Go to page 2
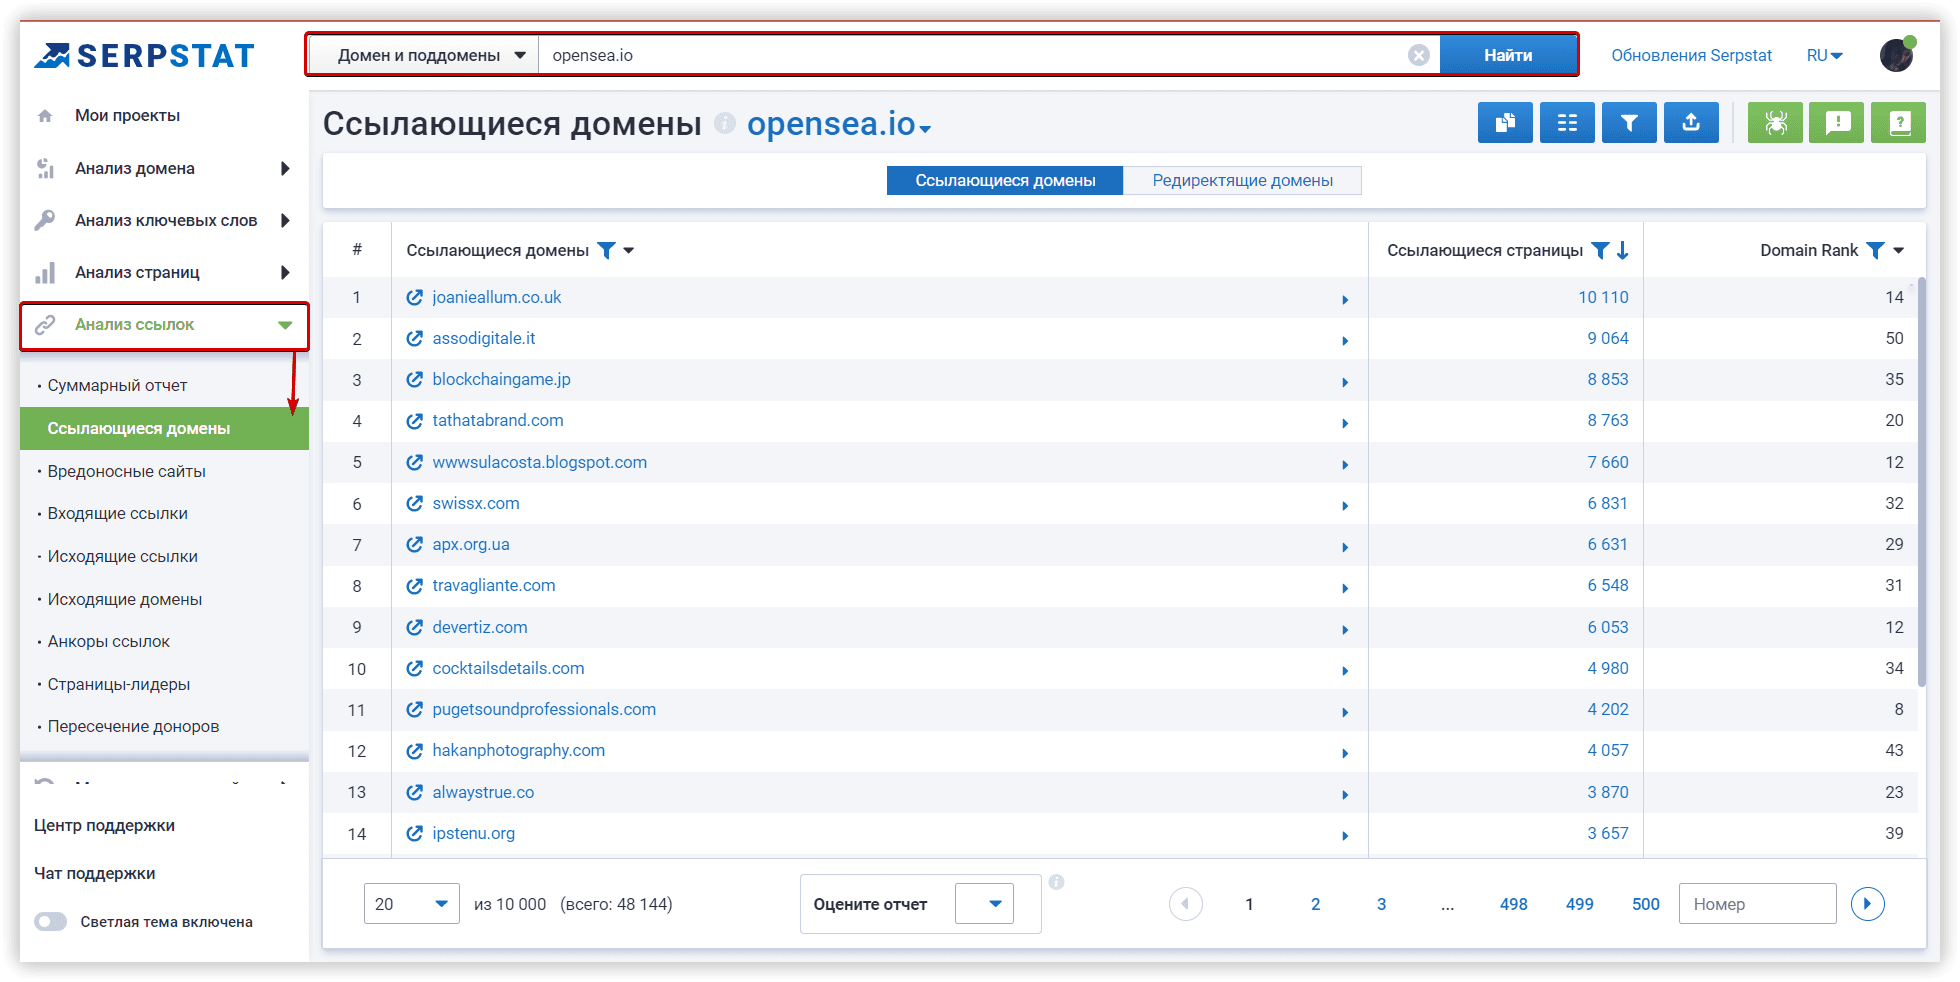Image resolution: width=1960 pixels, height=982 pixels. point(1315,904)
